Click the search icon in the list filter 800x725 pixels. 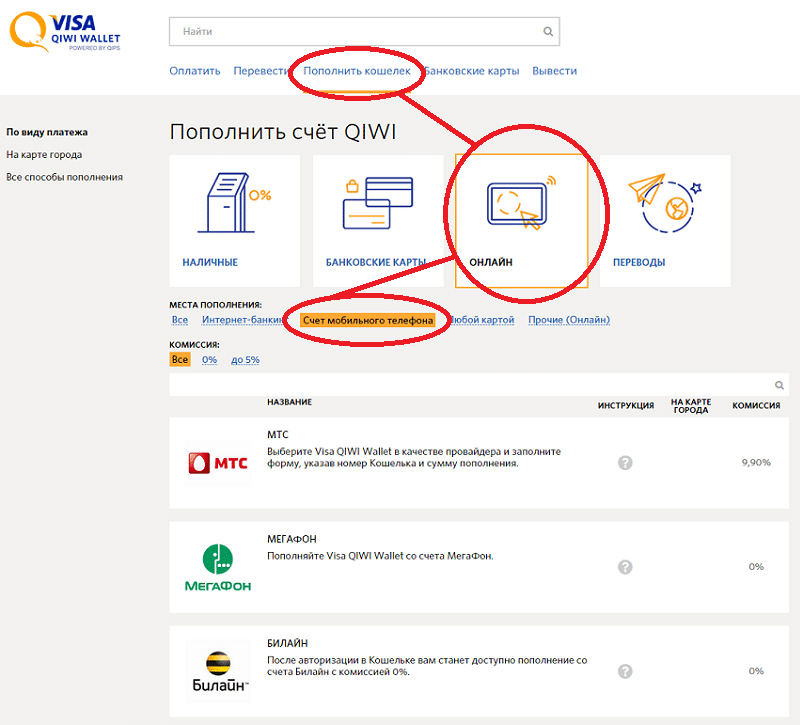click(x=779, y=385)
